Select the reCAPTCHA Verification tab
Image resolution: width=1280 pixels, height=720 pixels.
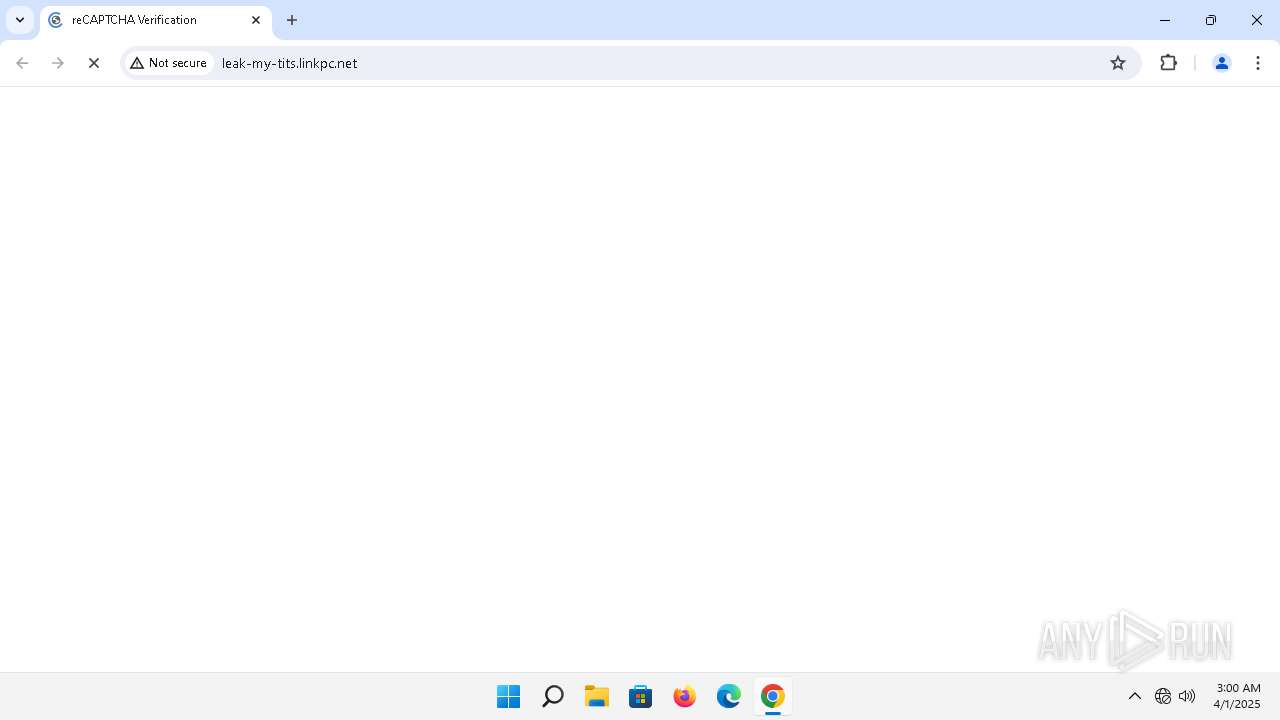click(155, 20)
